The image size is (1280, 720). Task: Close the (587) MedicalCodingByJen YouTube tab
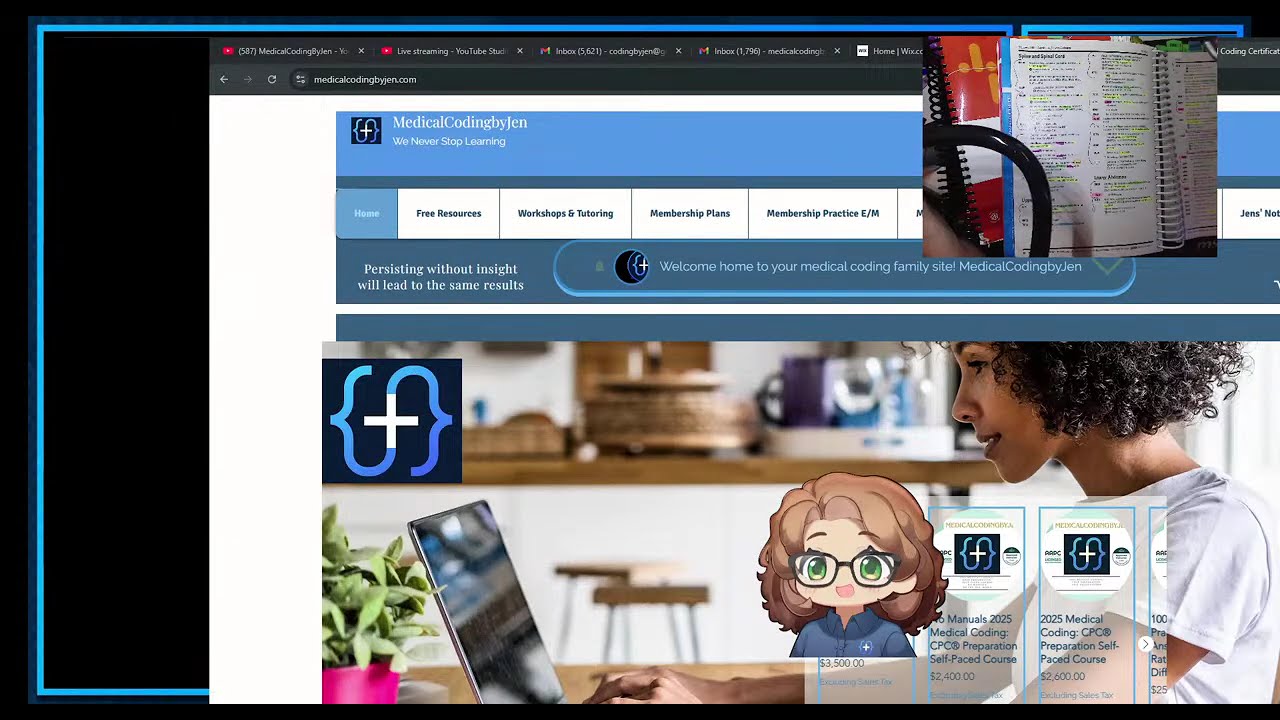click(361, 51)
